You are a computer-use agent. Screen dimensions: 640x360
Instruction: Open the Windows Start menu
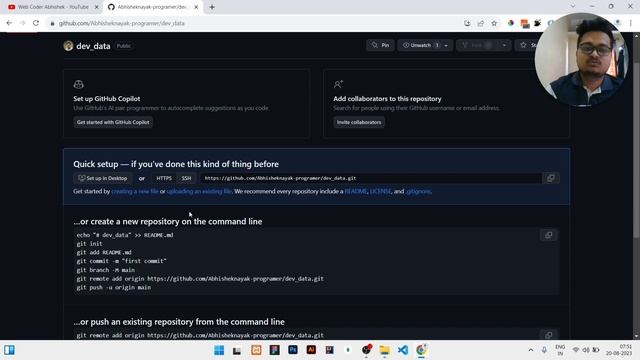pos(219,350)
